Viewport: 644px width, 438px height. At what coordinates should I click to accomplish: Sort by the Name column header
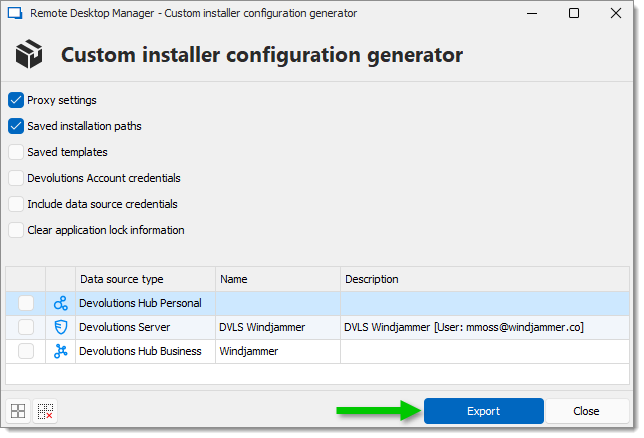pos(278,279)
